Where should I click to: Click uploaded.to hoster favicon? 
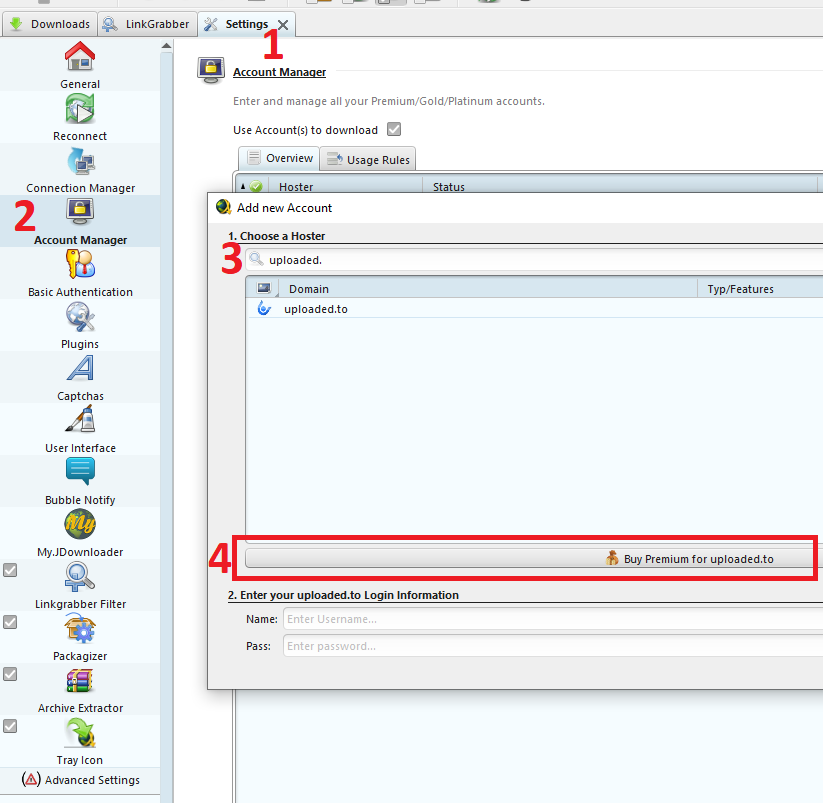(x=264, y=309)
